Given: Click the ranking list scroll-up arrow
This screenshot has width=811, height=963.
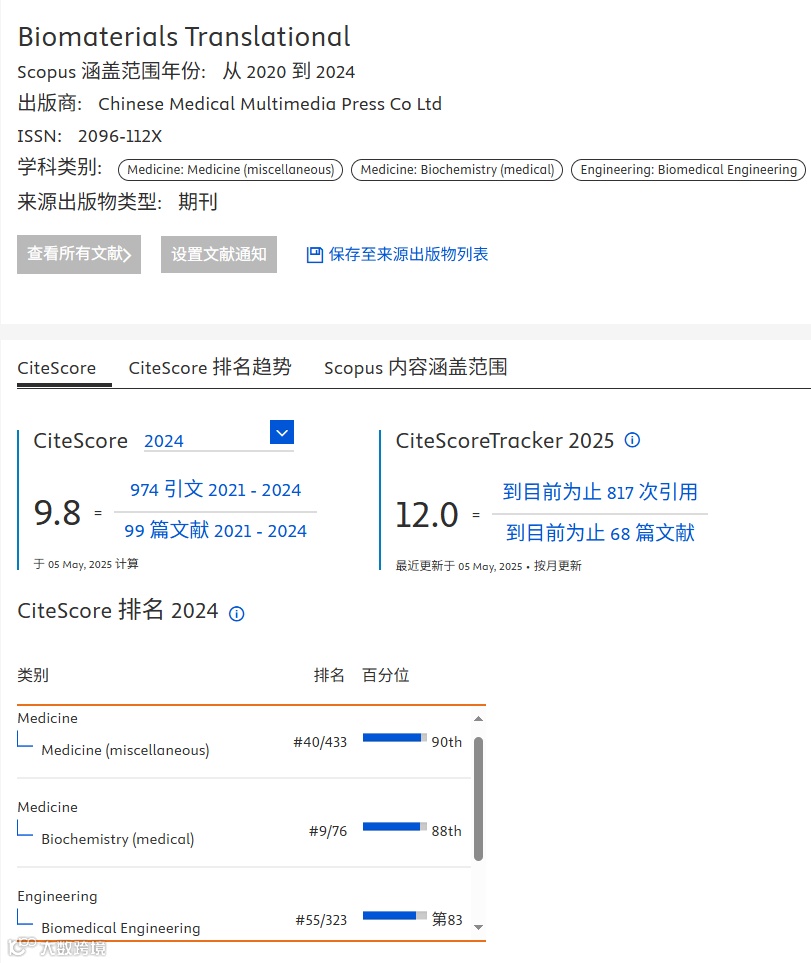Looking at the screenshot, I should [x=478, y=719].
